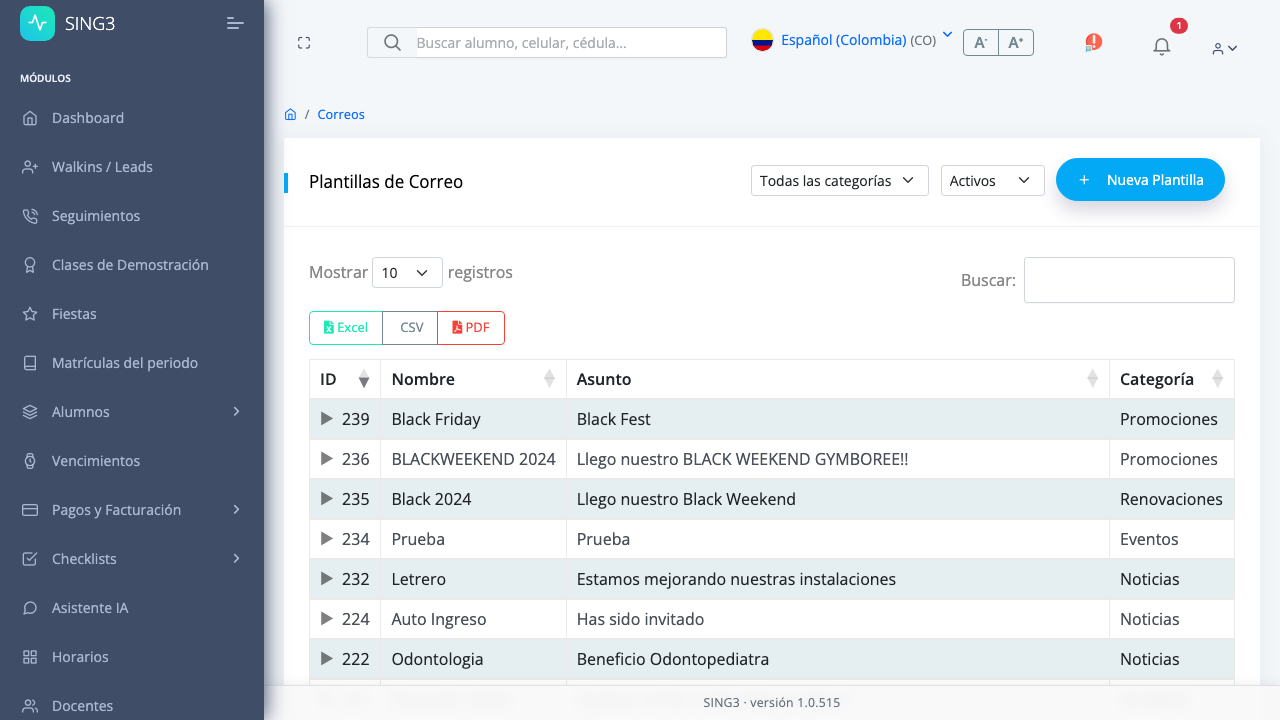The image size is (1280, 720).
Task: Open the Español (Colombia) language selector
Action: (852, 40)
